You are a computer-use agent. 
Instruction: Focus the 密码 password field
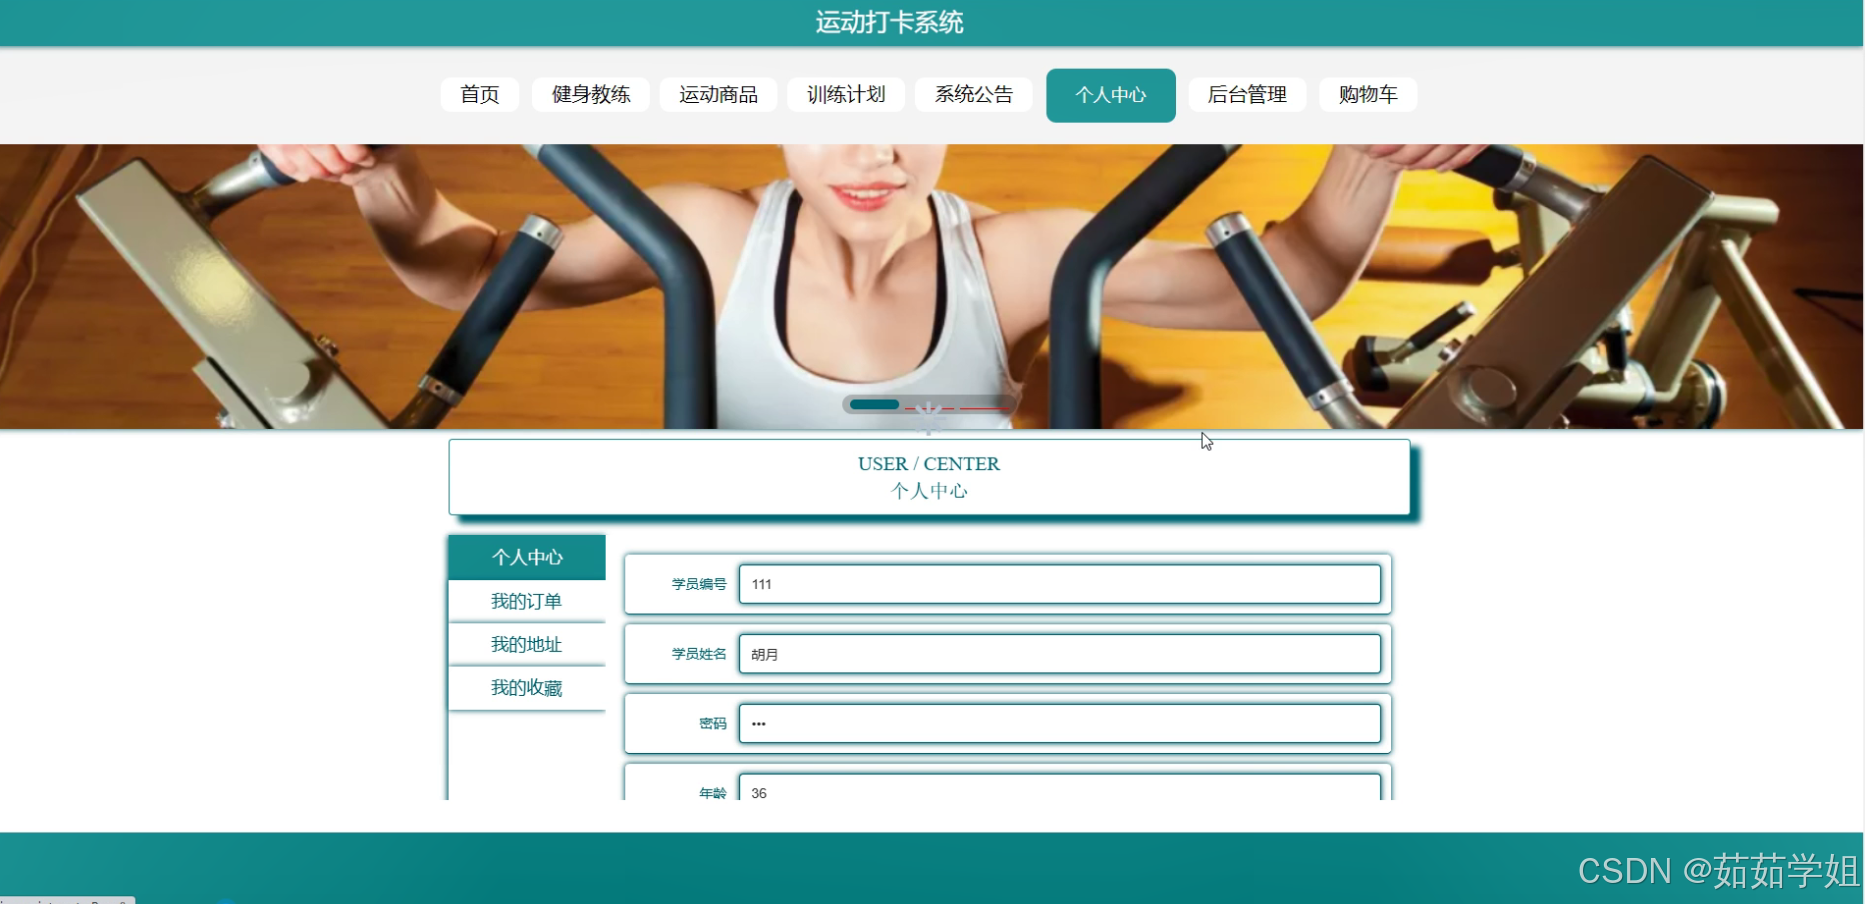click(1059, 723)
